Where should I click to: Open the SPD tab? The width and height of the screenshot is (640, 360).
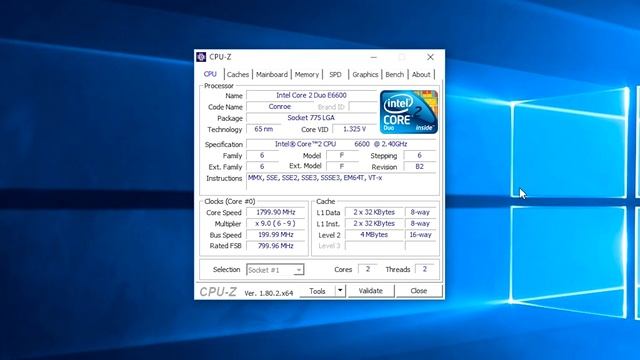(x=336, y=74)
